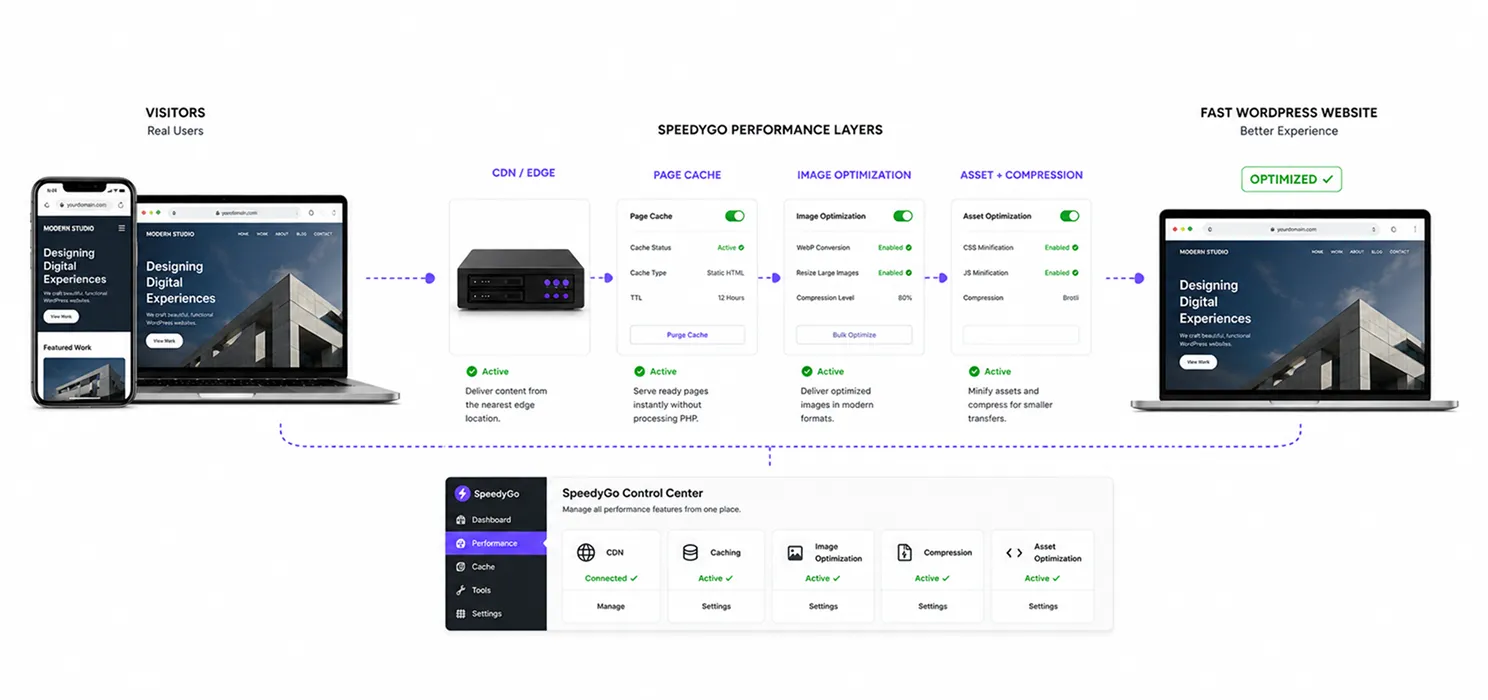Click the 'Brotli' compression value
1488x700 pixels.
1071,298
